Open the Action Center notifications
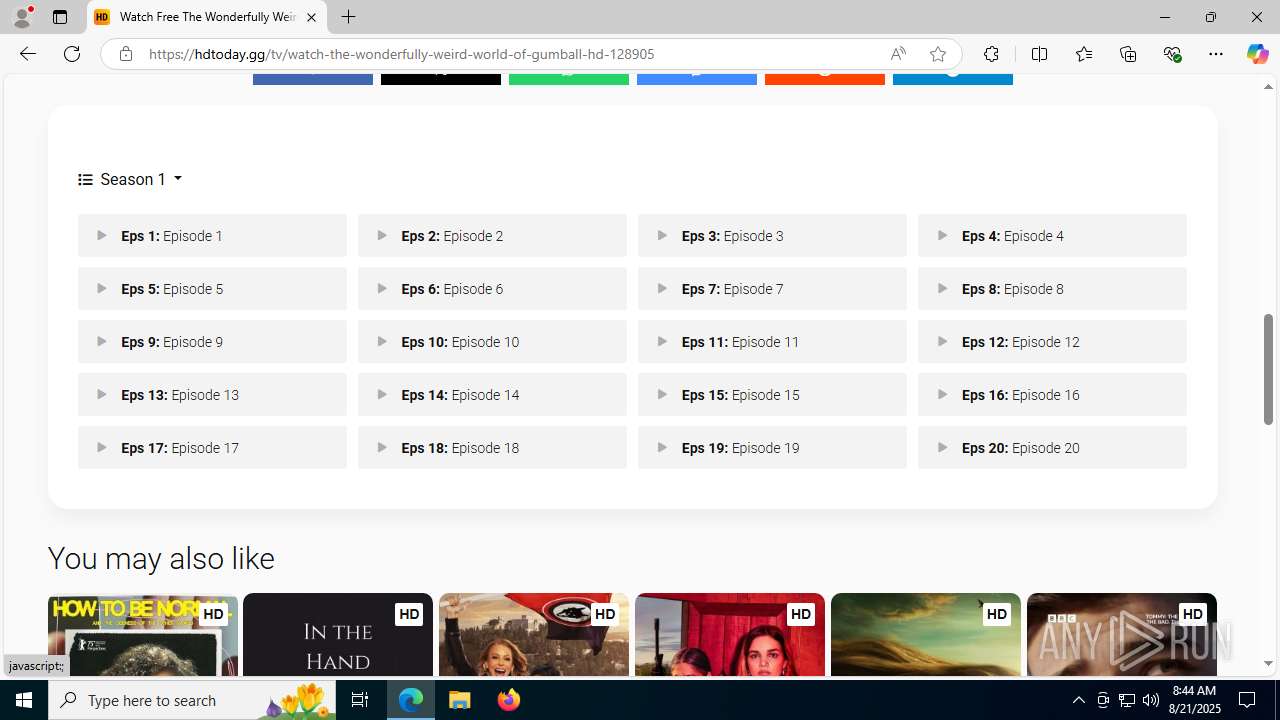The height and width of the screenshot is (720, 1280). 1248,700
